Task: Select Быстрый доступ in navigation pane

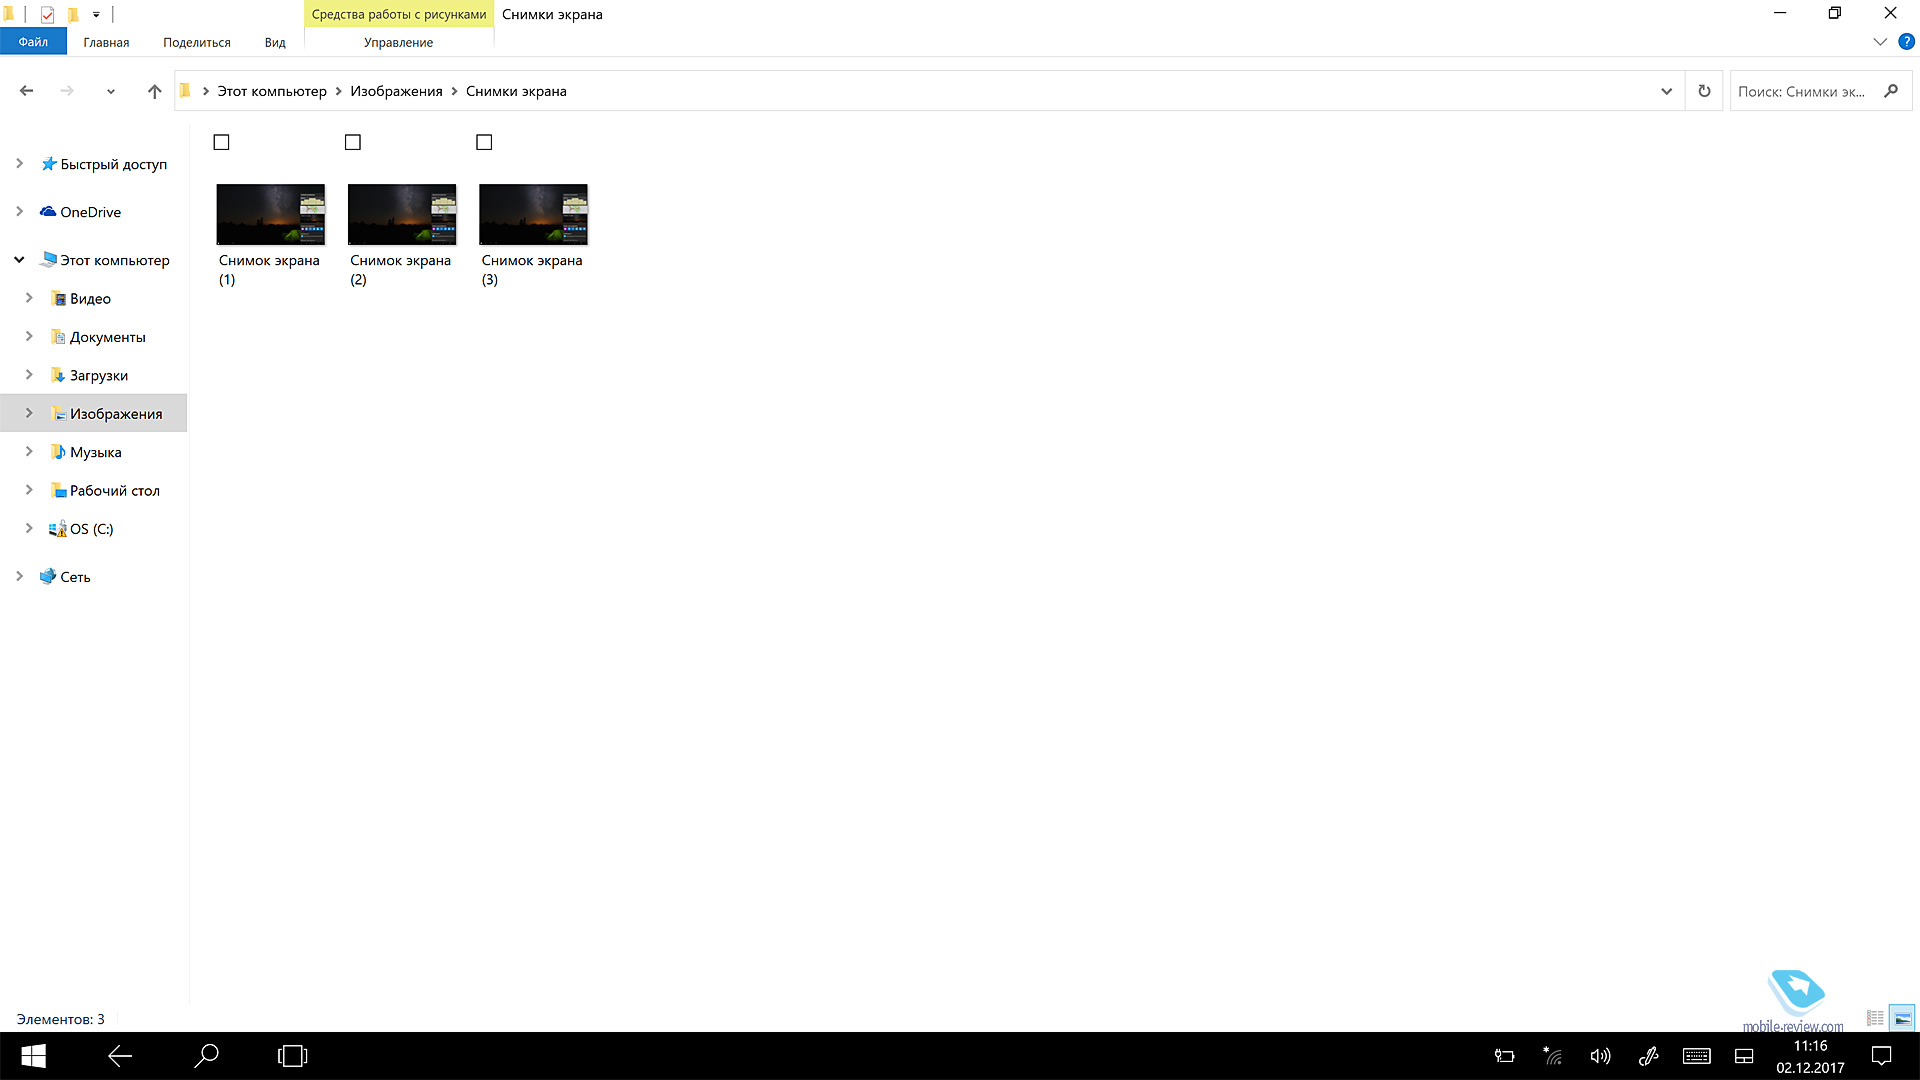Action: [113, 164]
